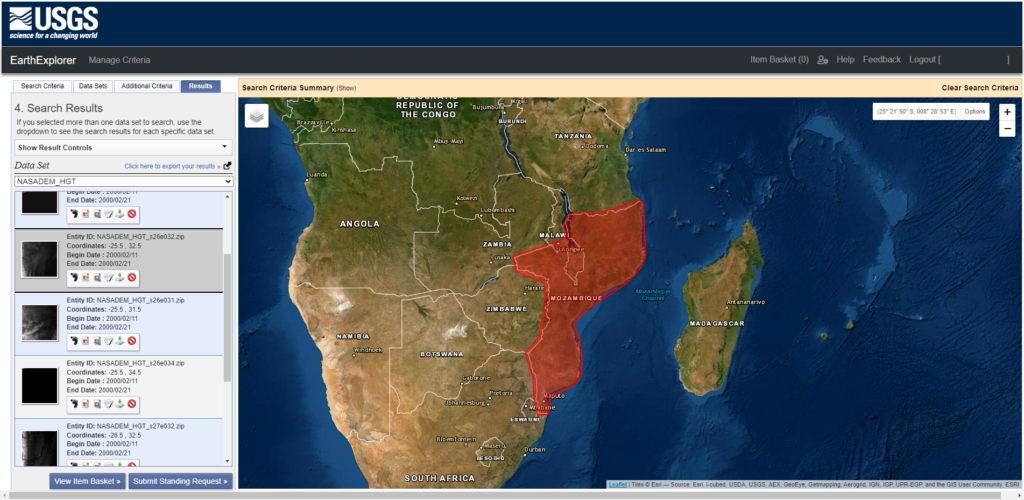Click here to export your results link
Screen dimensions: 1024x500
click(172, 166)
